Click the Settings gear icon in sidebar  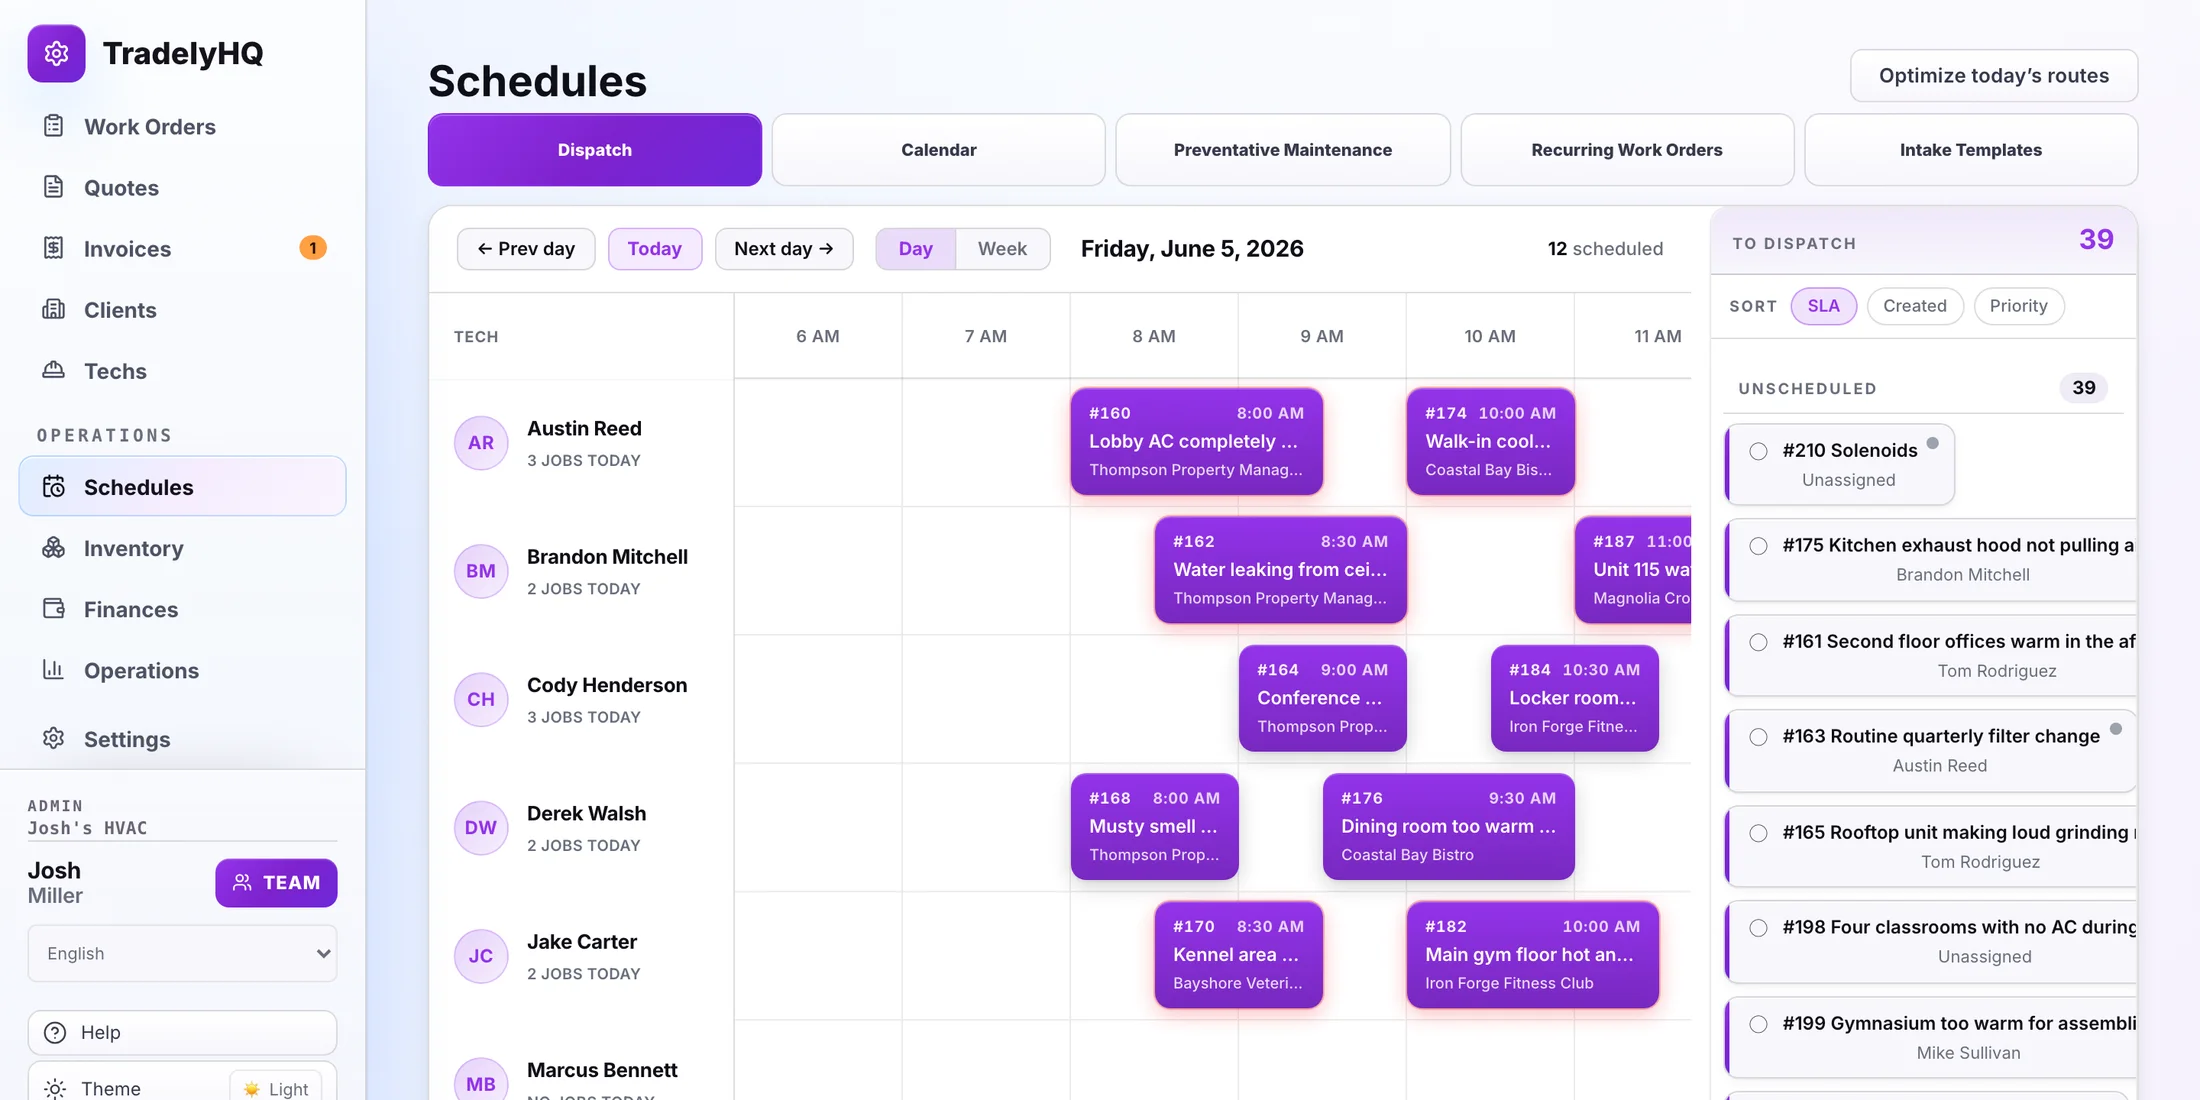coord(54,738)
